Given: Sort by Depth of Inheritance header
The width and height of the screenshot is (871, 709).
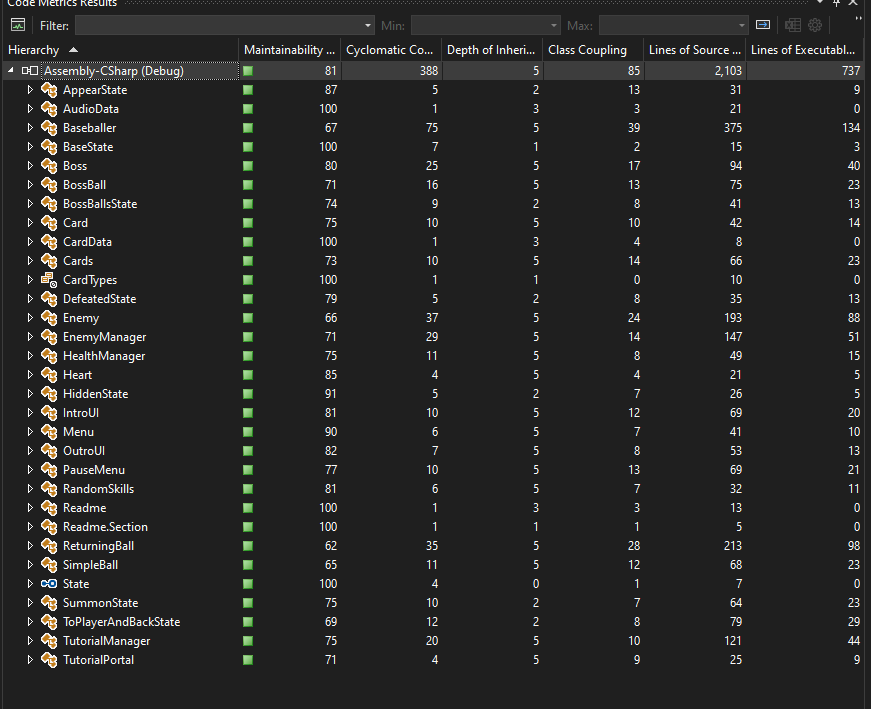Looking at the screenshot, I should pyautogui.click(x=492, y=50).
